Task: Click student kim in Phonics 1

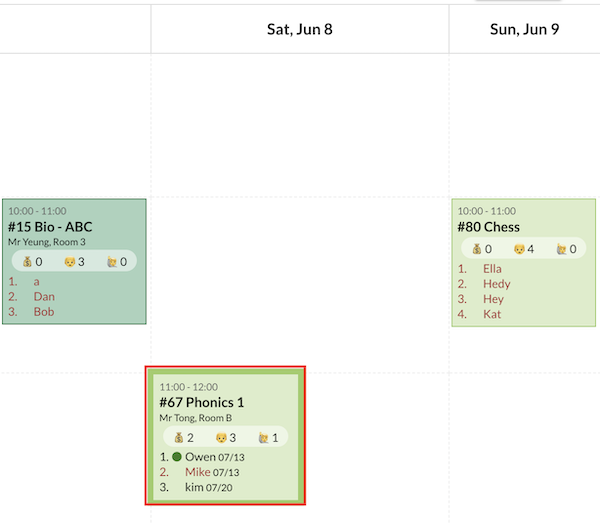Action: [x=194, y=488]
